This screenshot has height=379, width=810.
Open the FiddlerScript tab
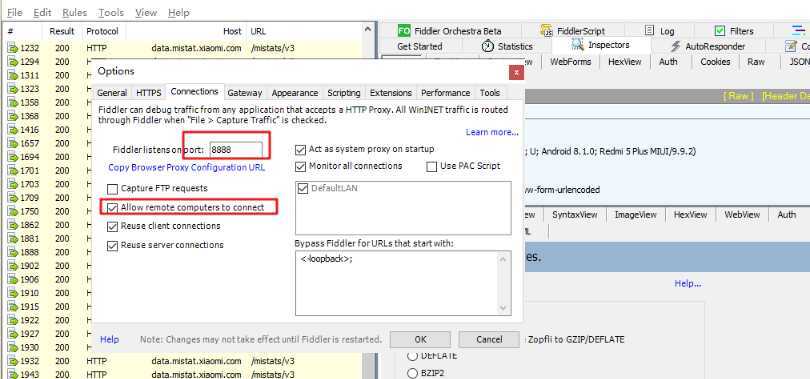[x=572, y=31]
